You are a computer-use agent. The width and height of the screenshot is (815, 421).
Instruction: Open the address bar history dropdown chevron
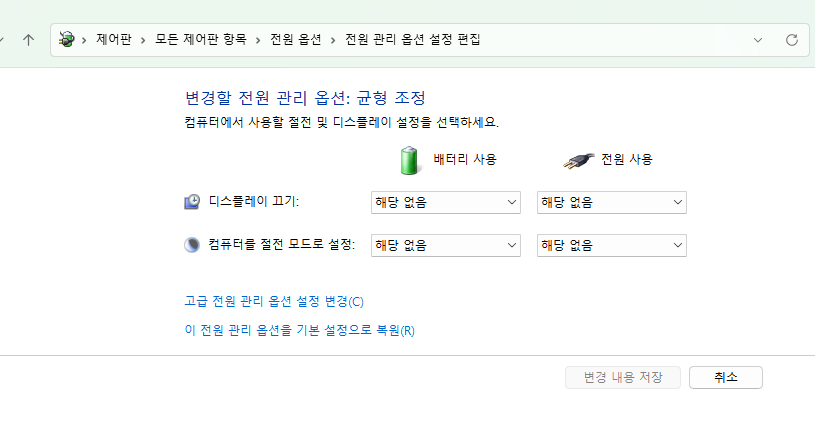(x=759, y=40)
